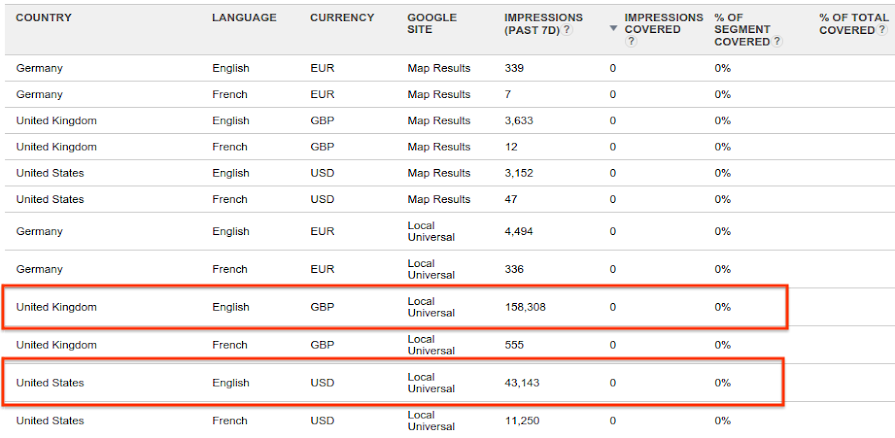The width and height of the screenshot is (895, 438).
Task: Click help icon under Impressions Covered header
Action: click(x=631, y=42)
